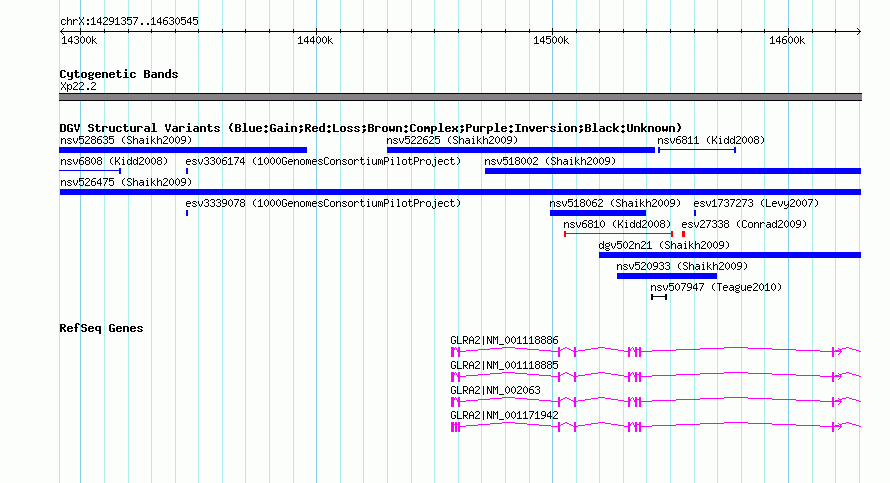Click the GLRA2|NM_001118885 gene label
The height and width of the screenshot is (483, 890).
(504, 366)
